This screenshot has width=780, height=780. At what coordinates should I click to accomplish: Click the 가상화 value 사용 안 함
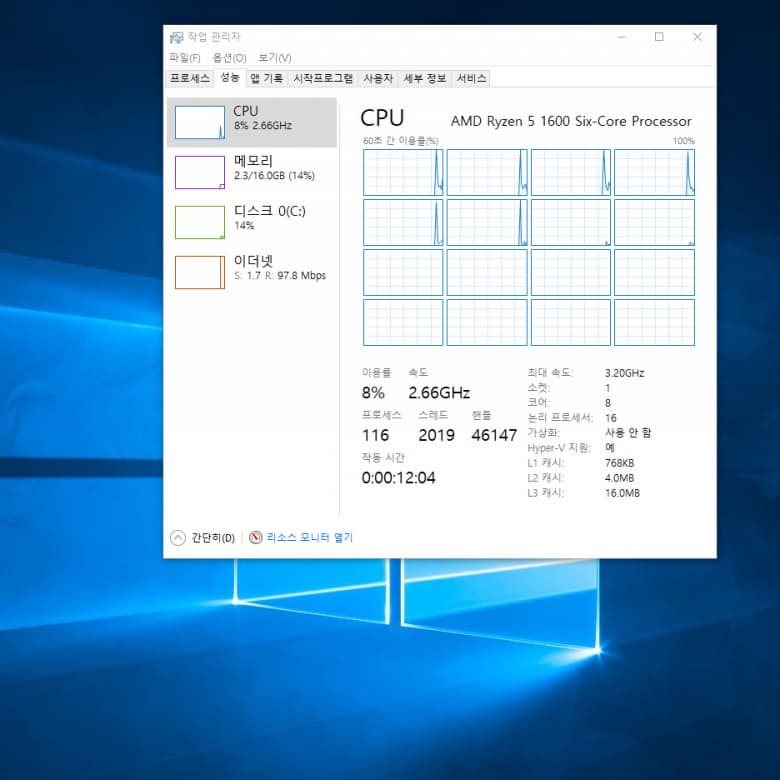[628, 432]
